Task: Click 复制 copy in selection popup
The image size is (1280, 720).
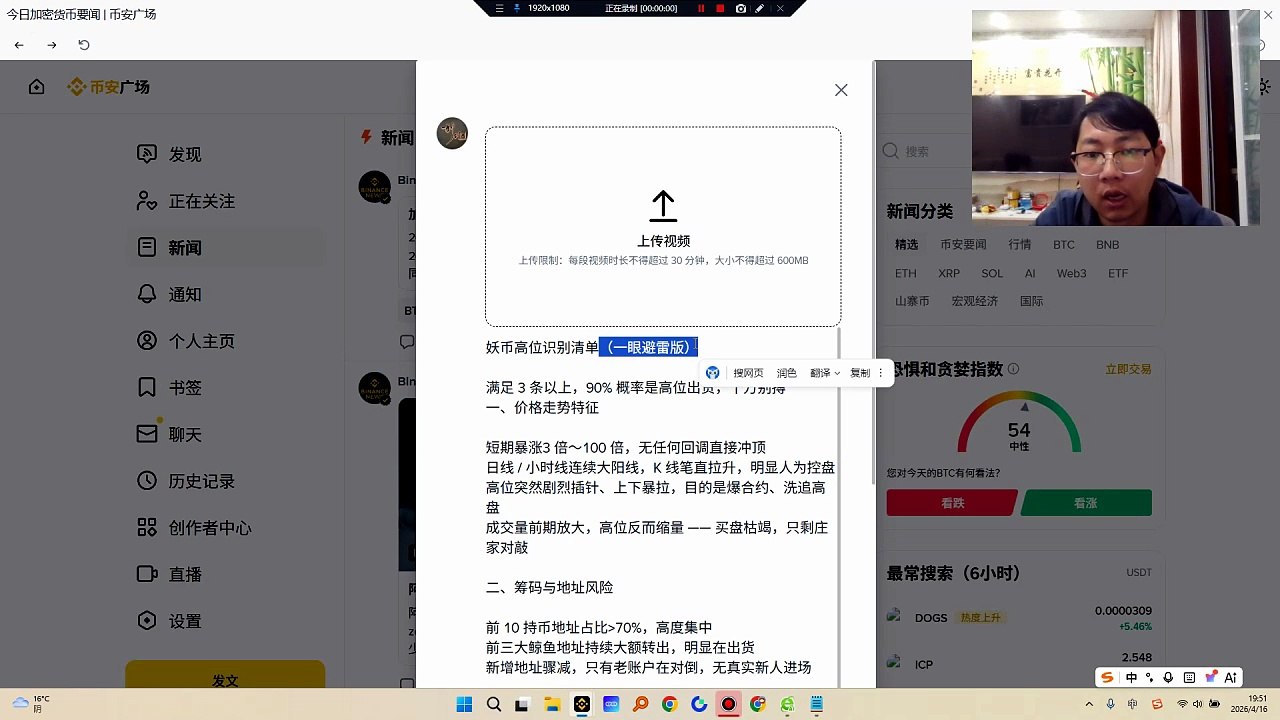Action: [x=860, y=373]
